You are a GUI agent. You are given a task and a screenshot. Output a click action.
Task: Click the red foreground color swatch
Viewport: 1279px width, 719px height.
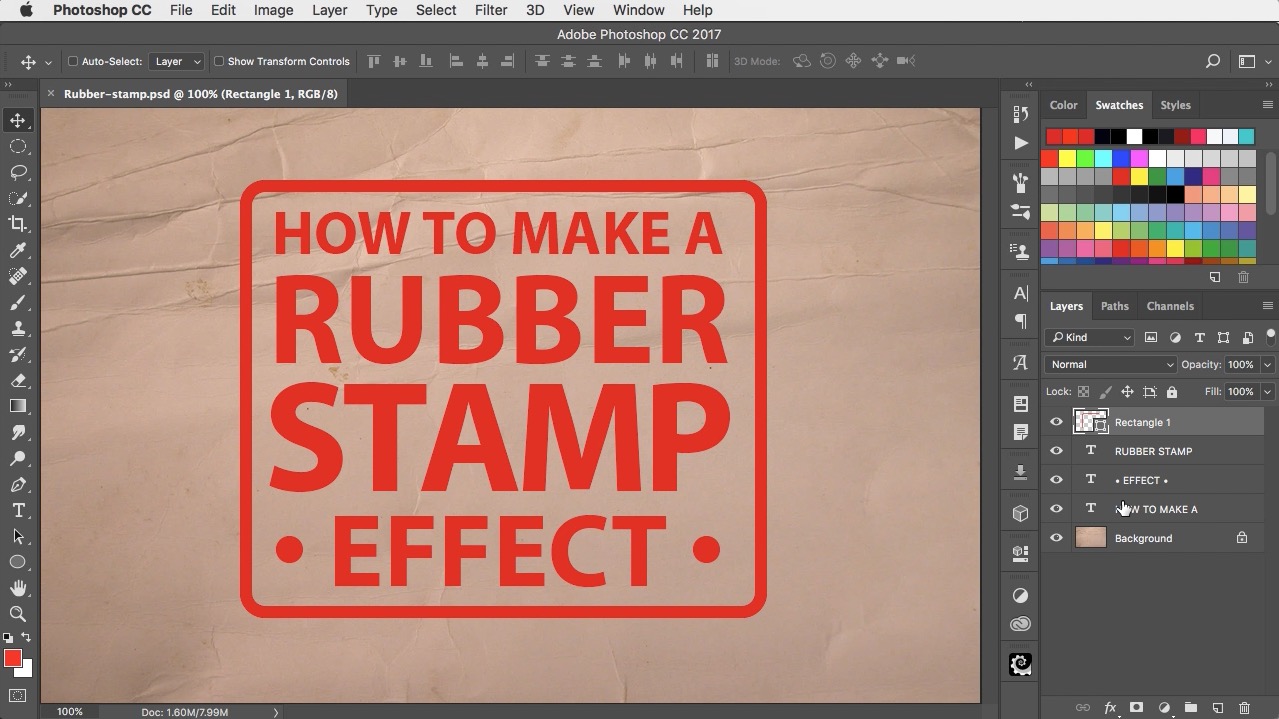pyautogui.click(x=12, y=658)
